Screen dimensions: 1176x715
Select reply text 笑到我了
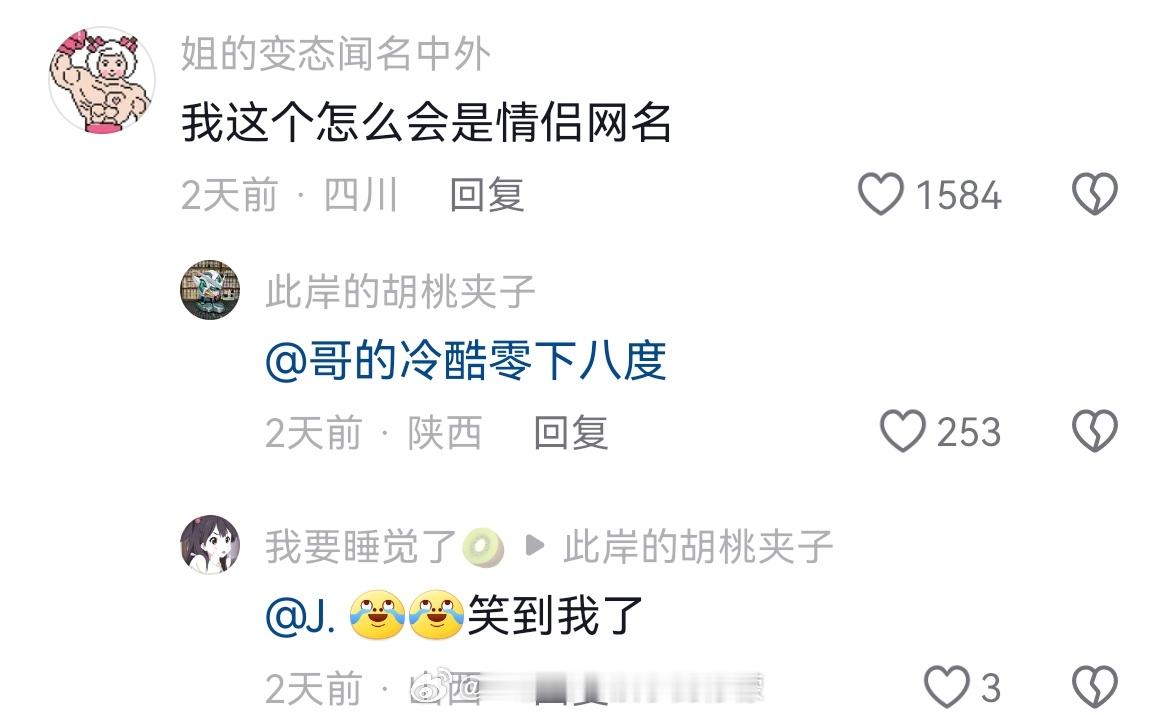pos(556,617)
